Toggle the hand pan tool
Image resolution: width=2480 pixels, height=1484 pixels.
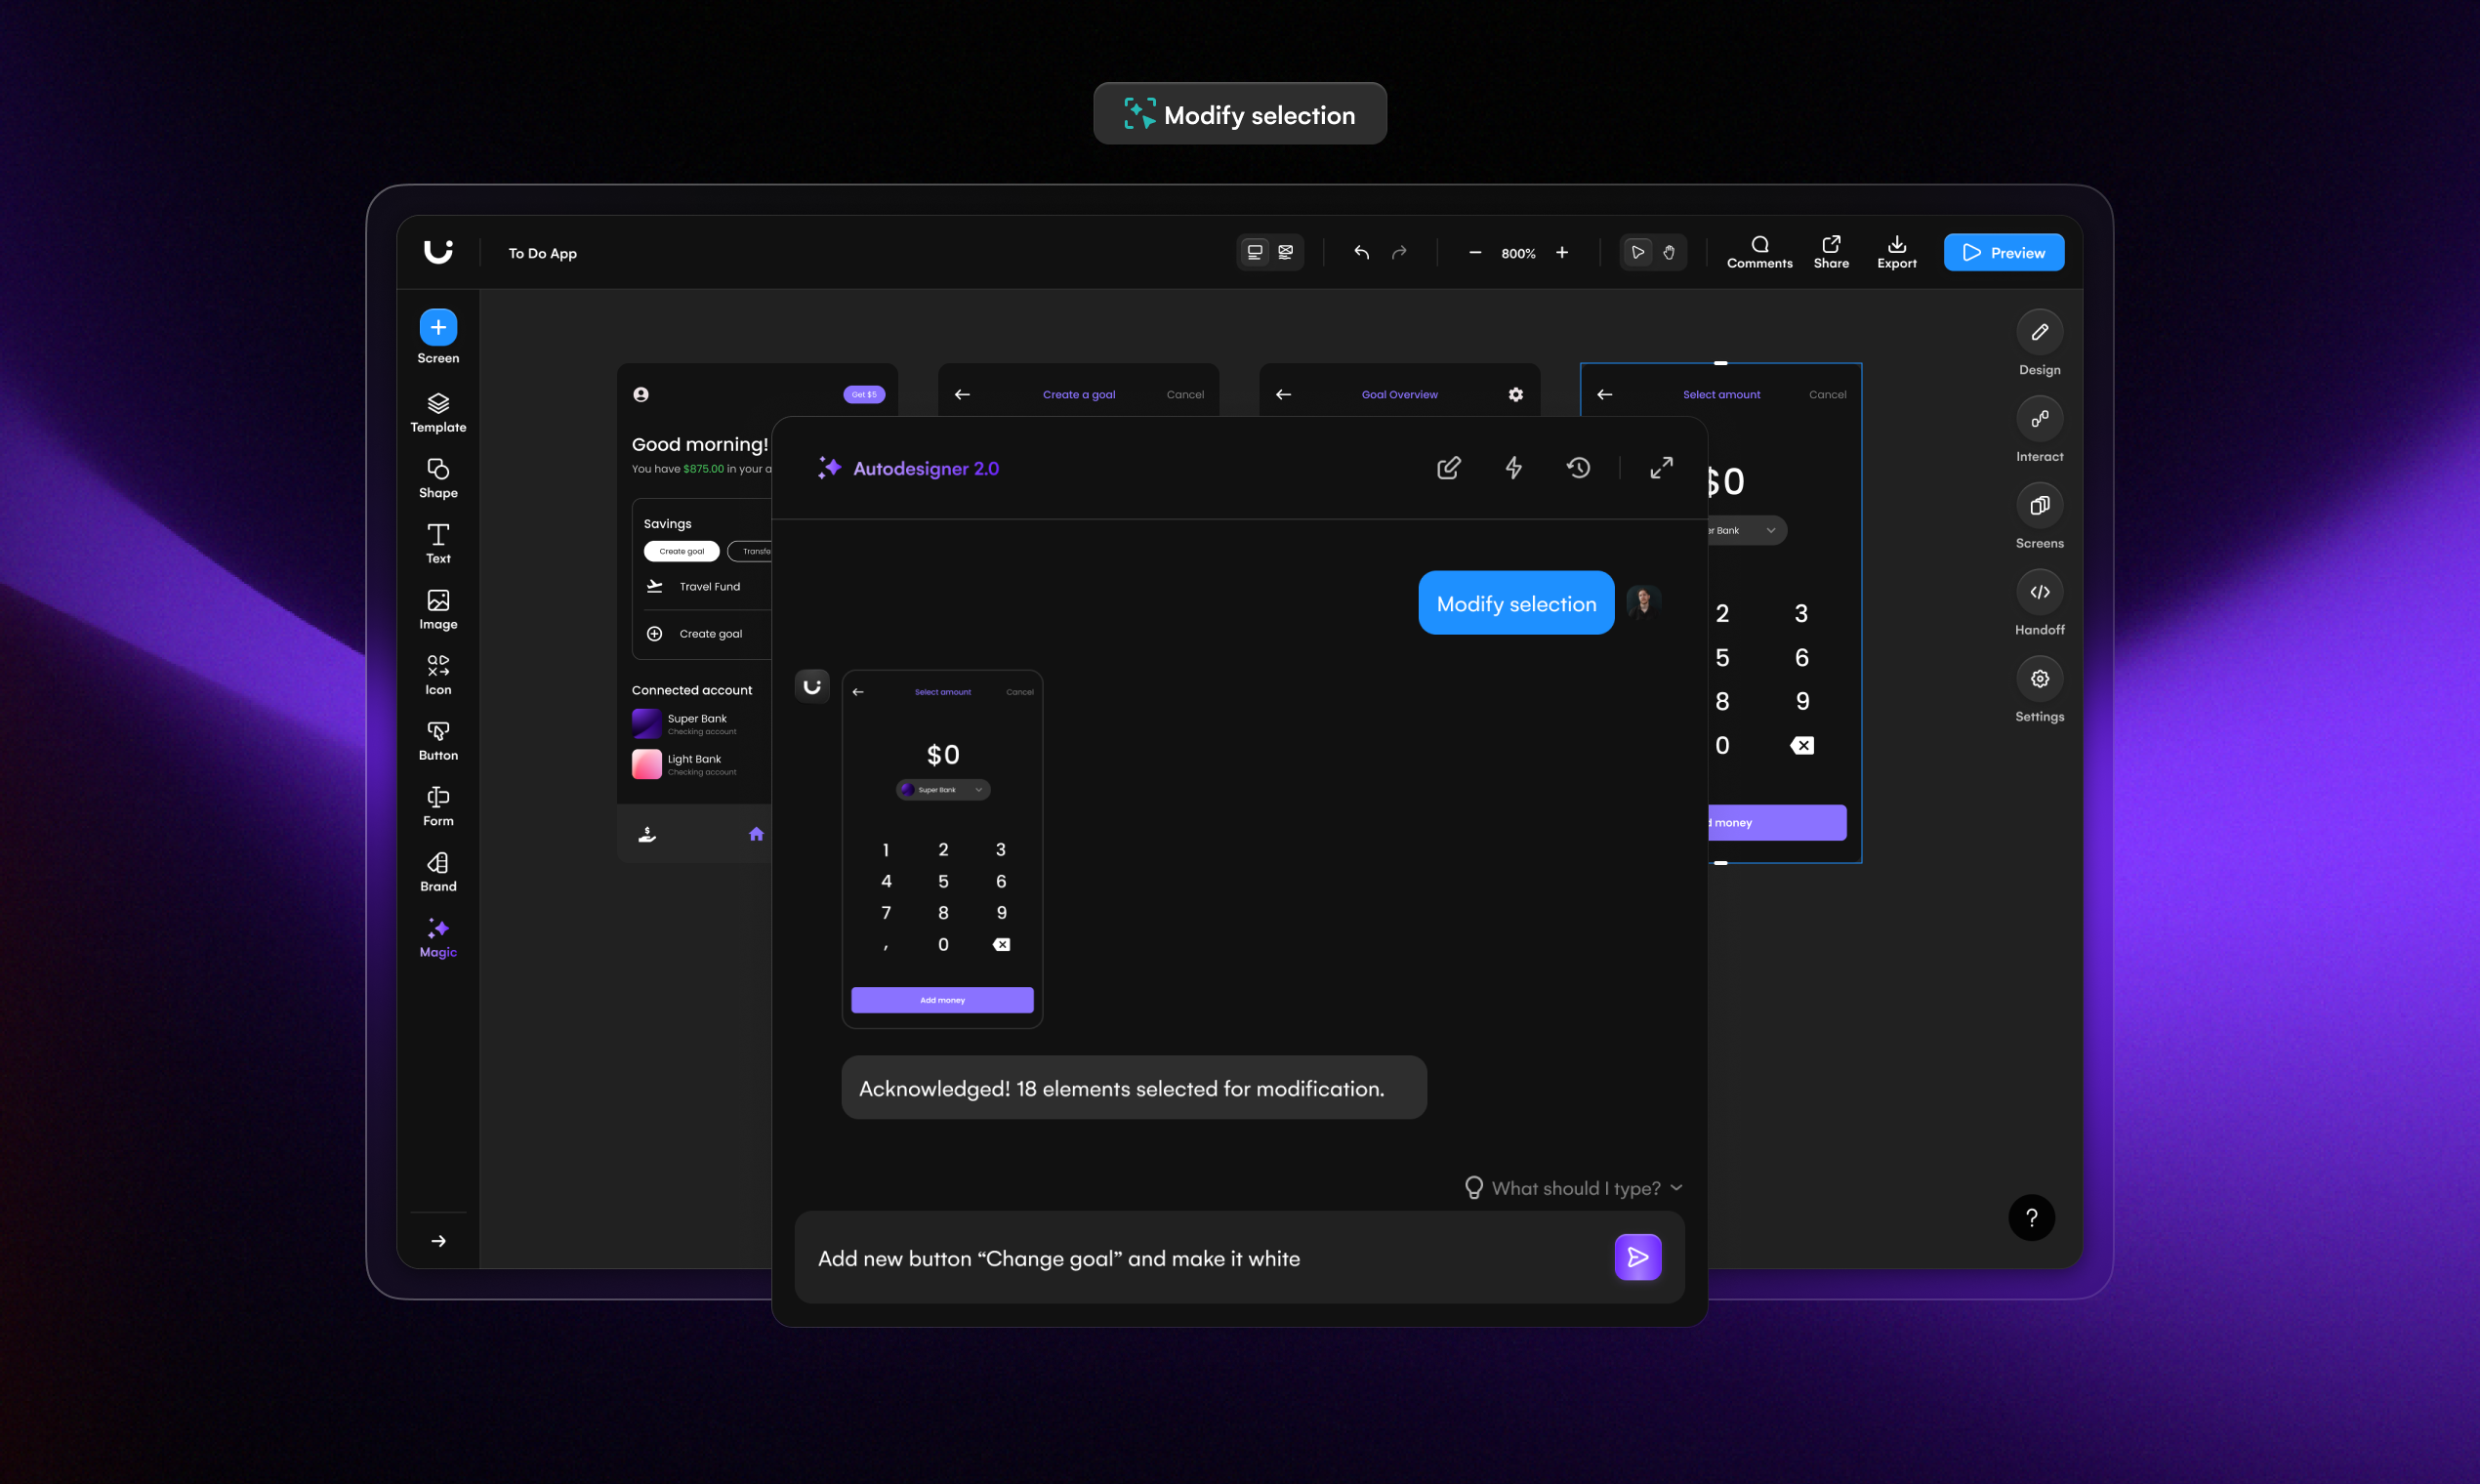[1668, 252]
